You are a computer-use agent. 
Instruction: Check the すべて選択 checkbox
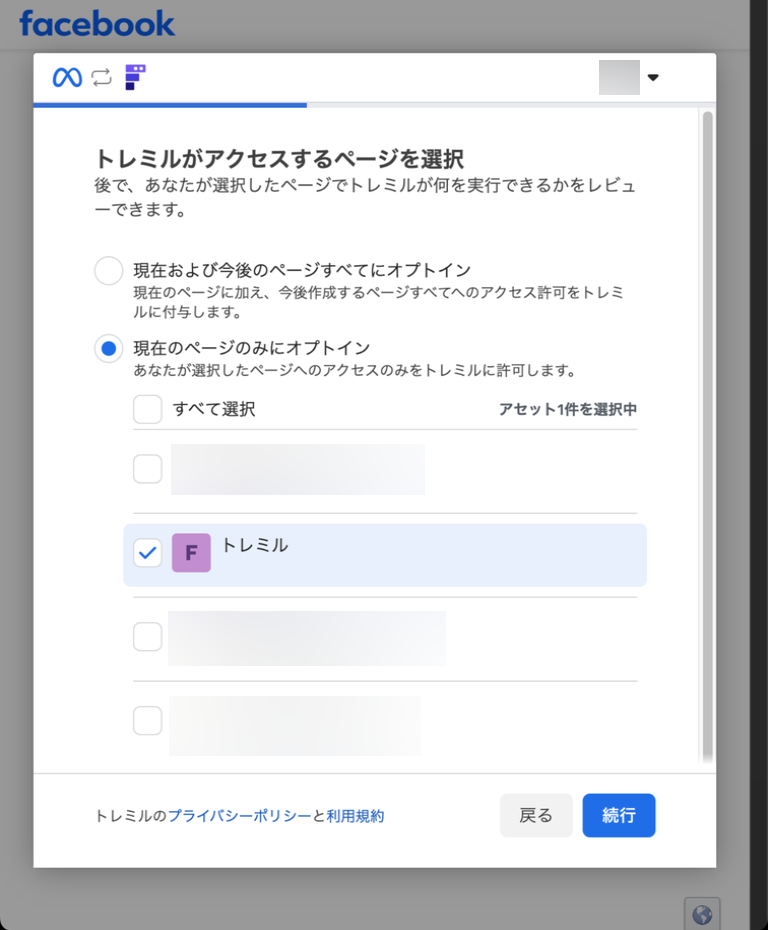148,409
